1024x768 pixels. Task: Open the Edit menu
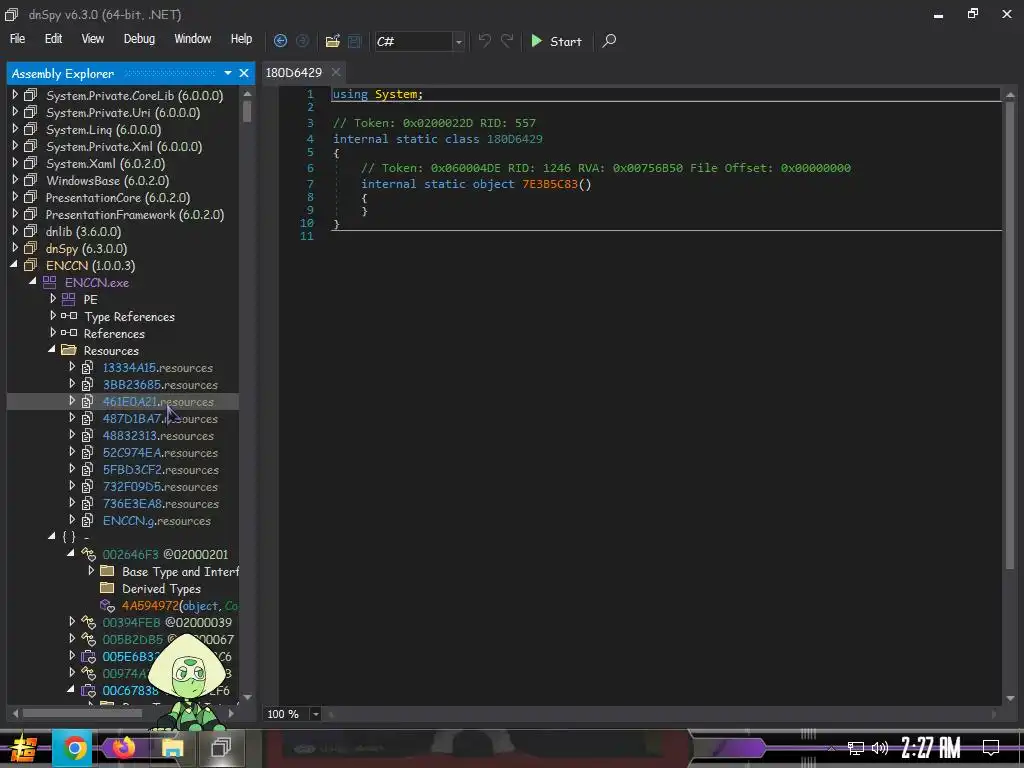point(53,39)
